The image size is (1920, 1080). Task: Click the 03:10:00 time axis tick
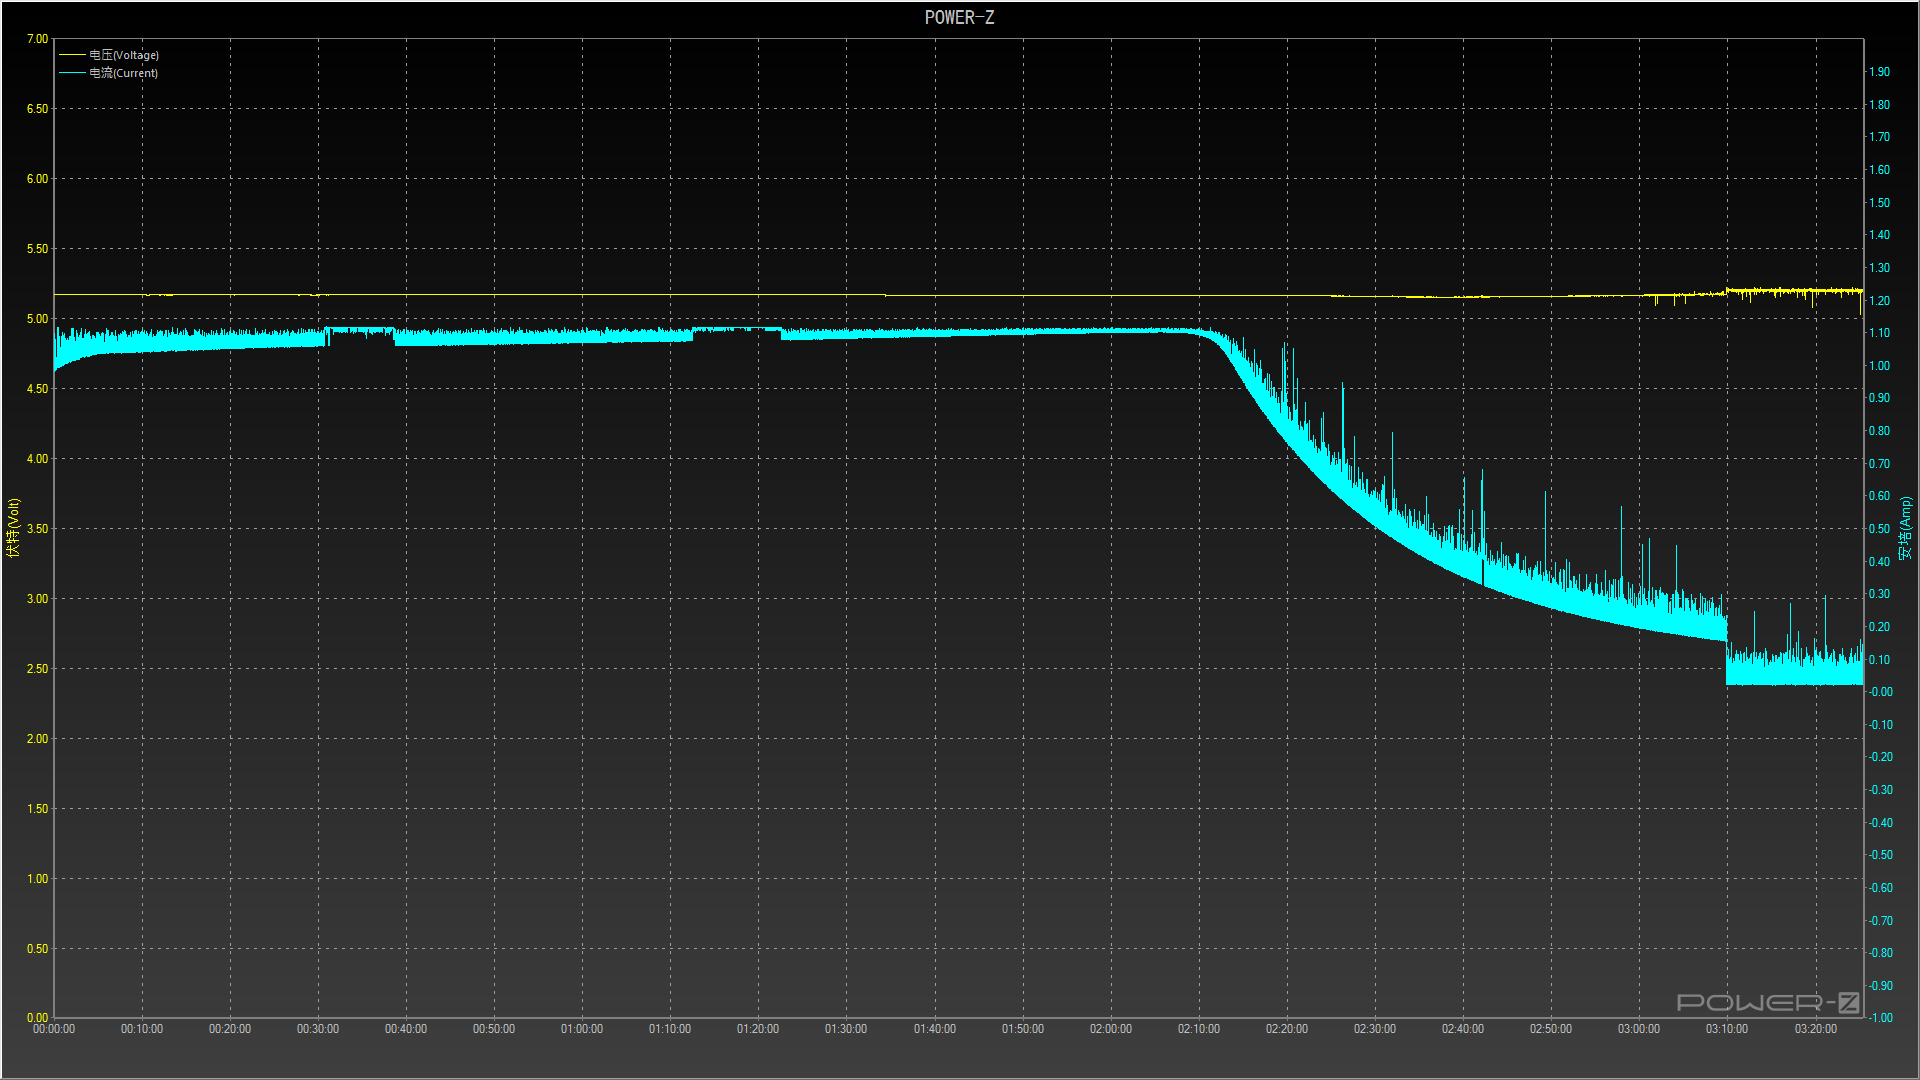coord(1727,1029)
